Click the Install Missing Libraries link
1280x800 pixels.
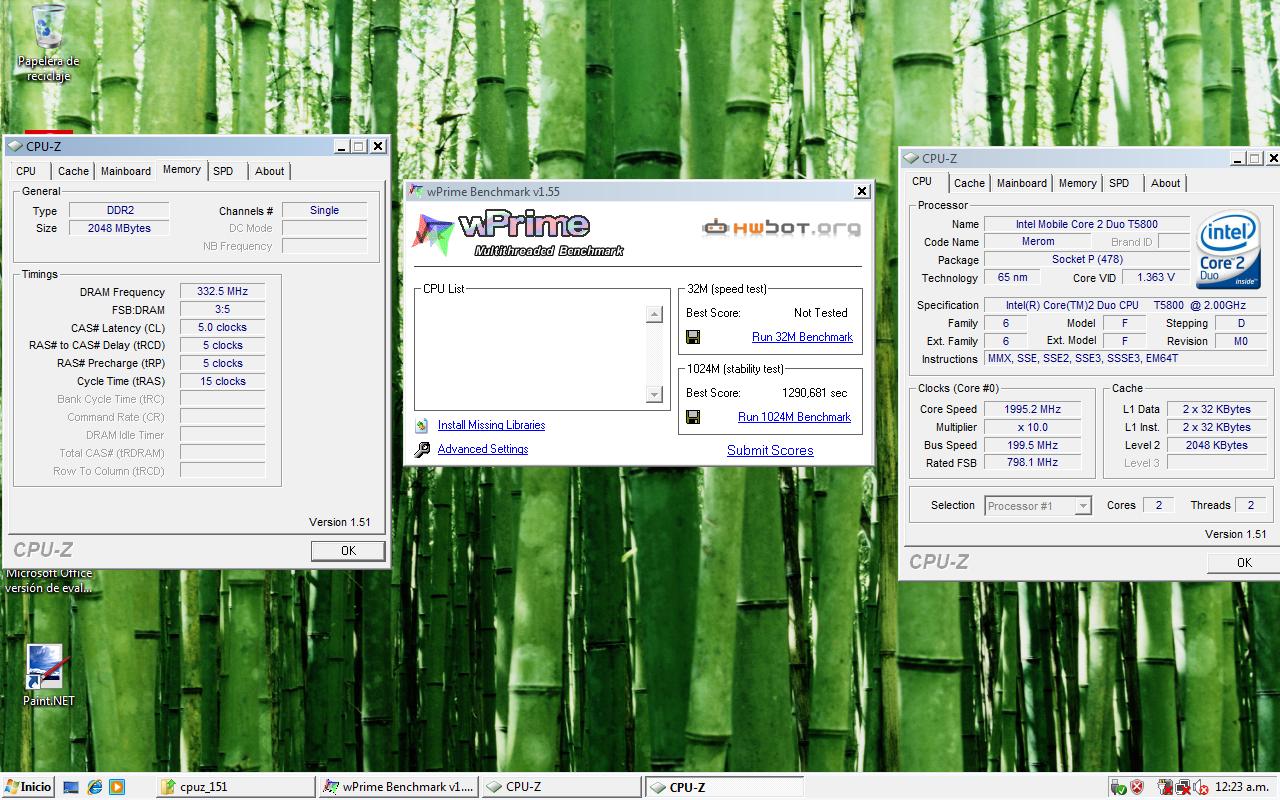click(491, 425)
